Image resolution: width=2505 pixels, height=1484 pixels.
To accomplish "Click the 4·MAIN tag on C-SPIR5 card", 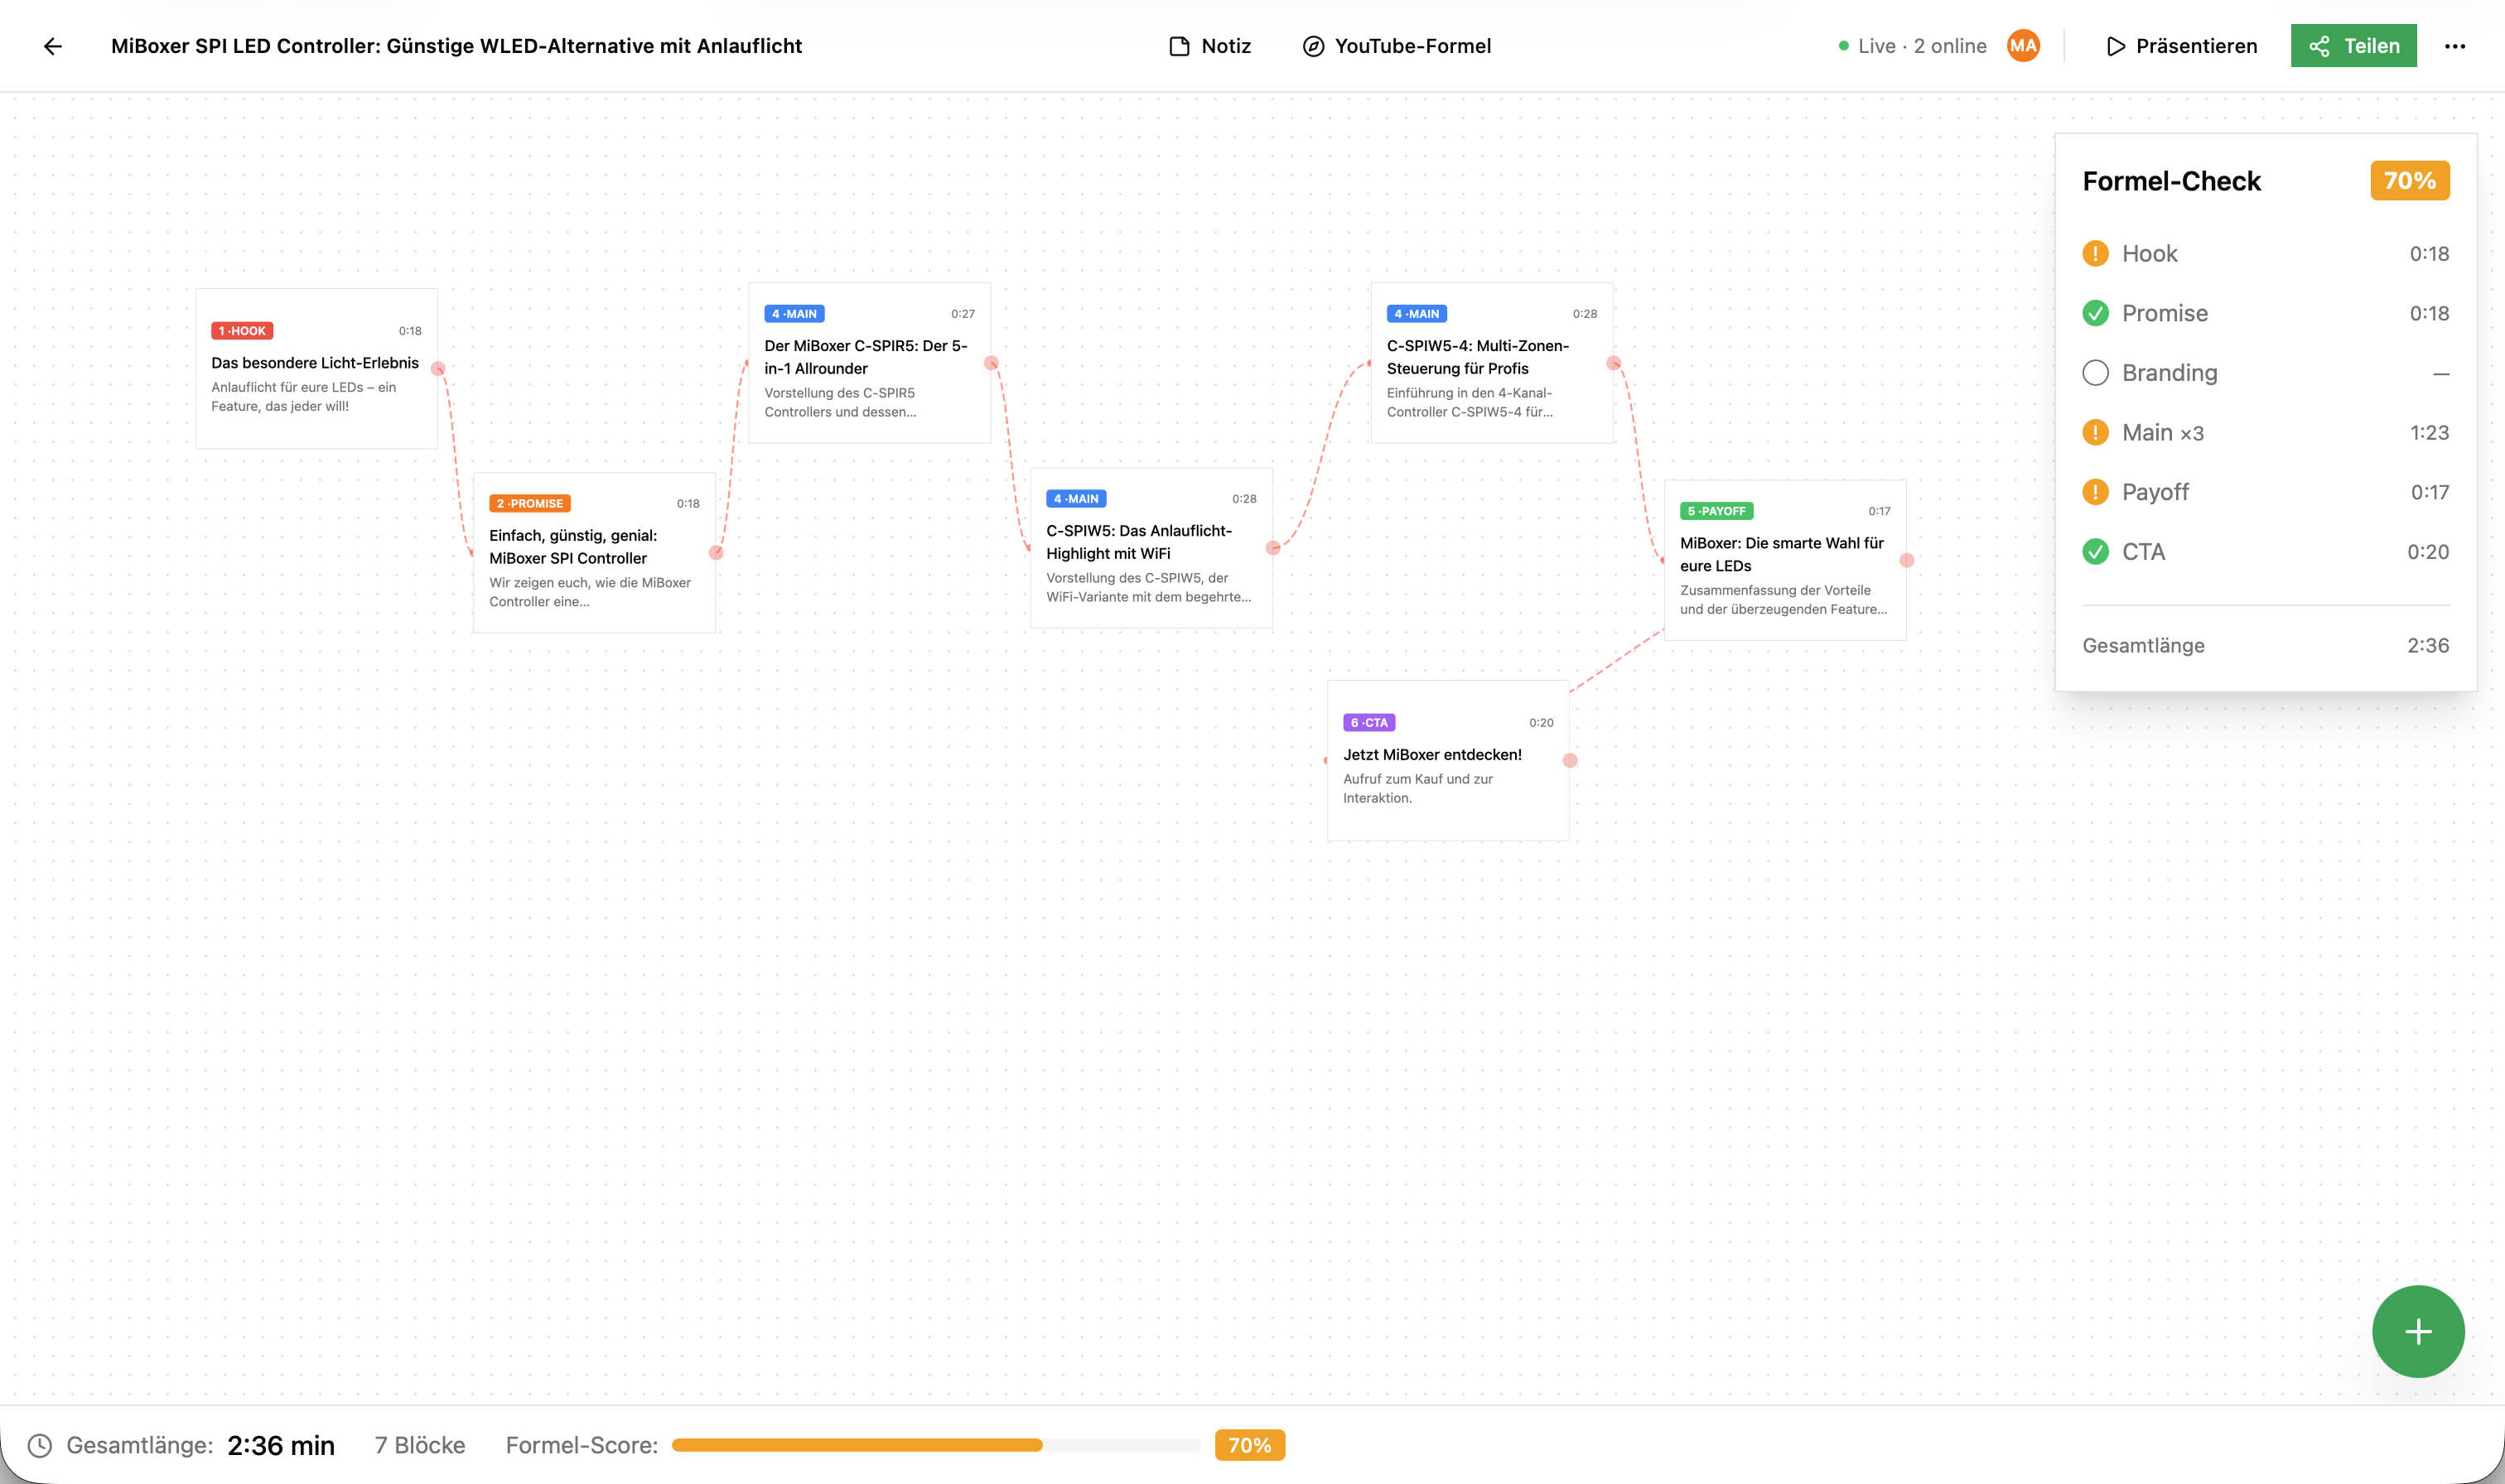I will click(794, 314).
